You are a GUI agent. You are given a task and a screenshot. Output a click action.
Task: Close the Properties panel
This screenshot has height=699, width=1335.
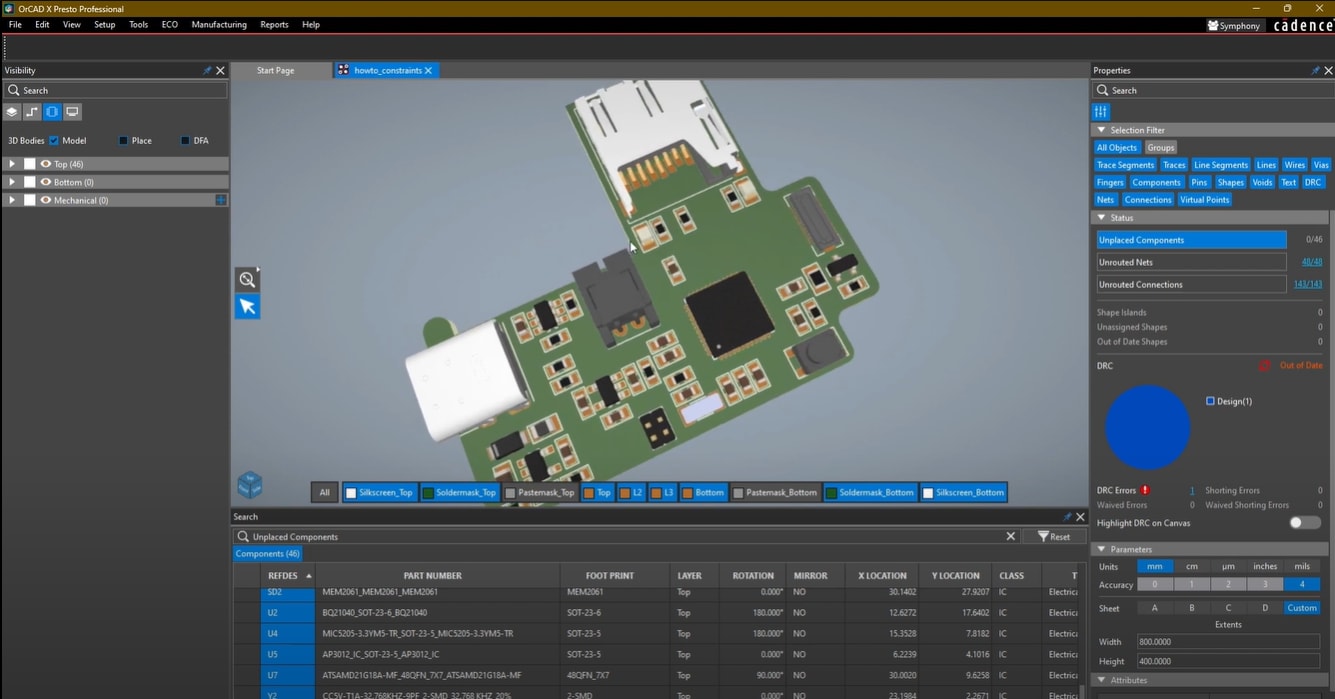[1328, 71]
